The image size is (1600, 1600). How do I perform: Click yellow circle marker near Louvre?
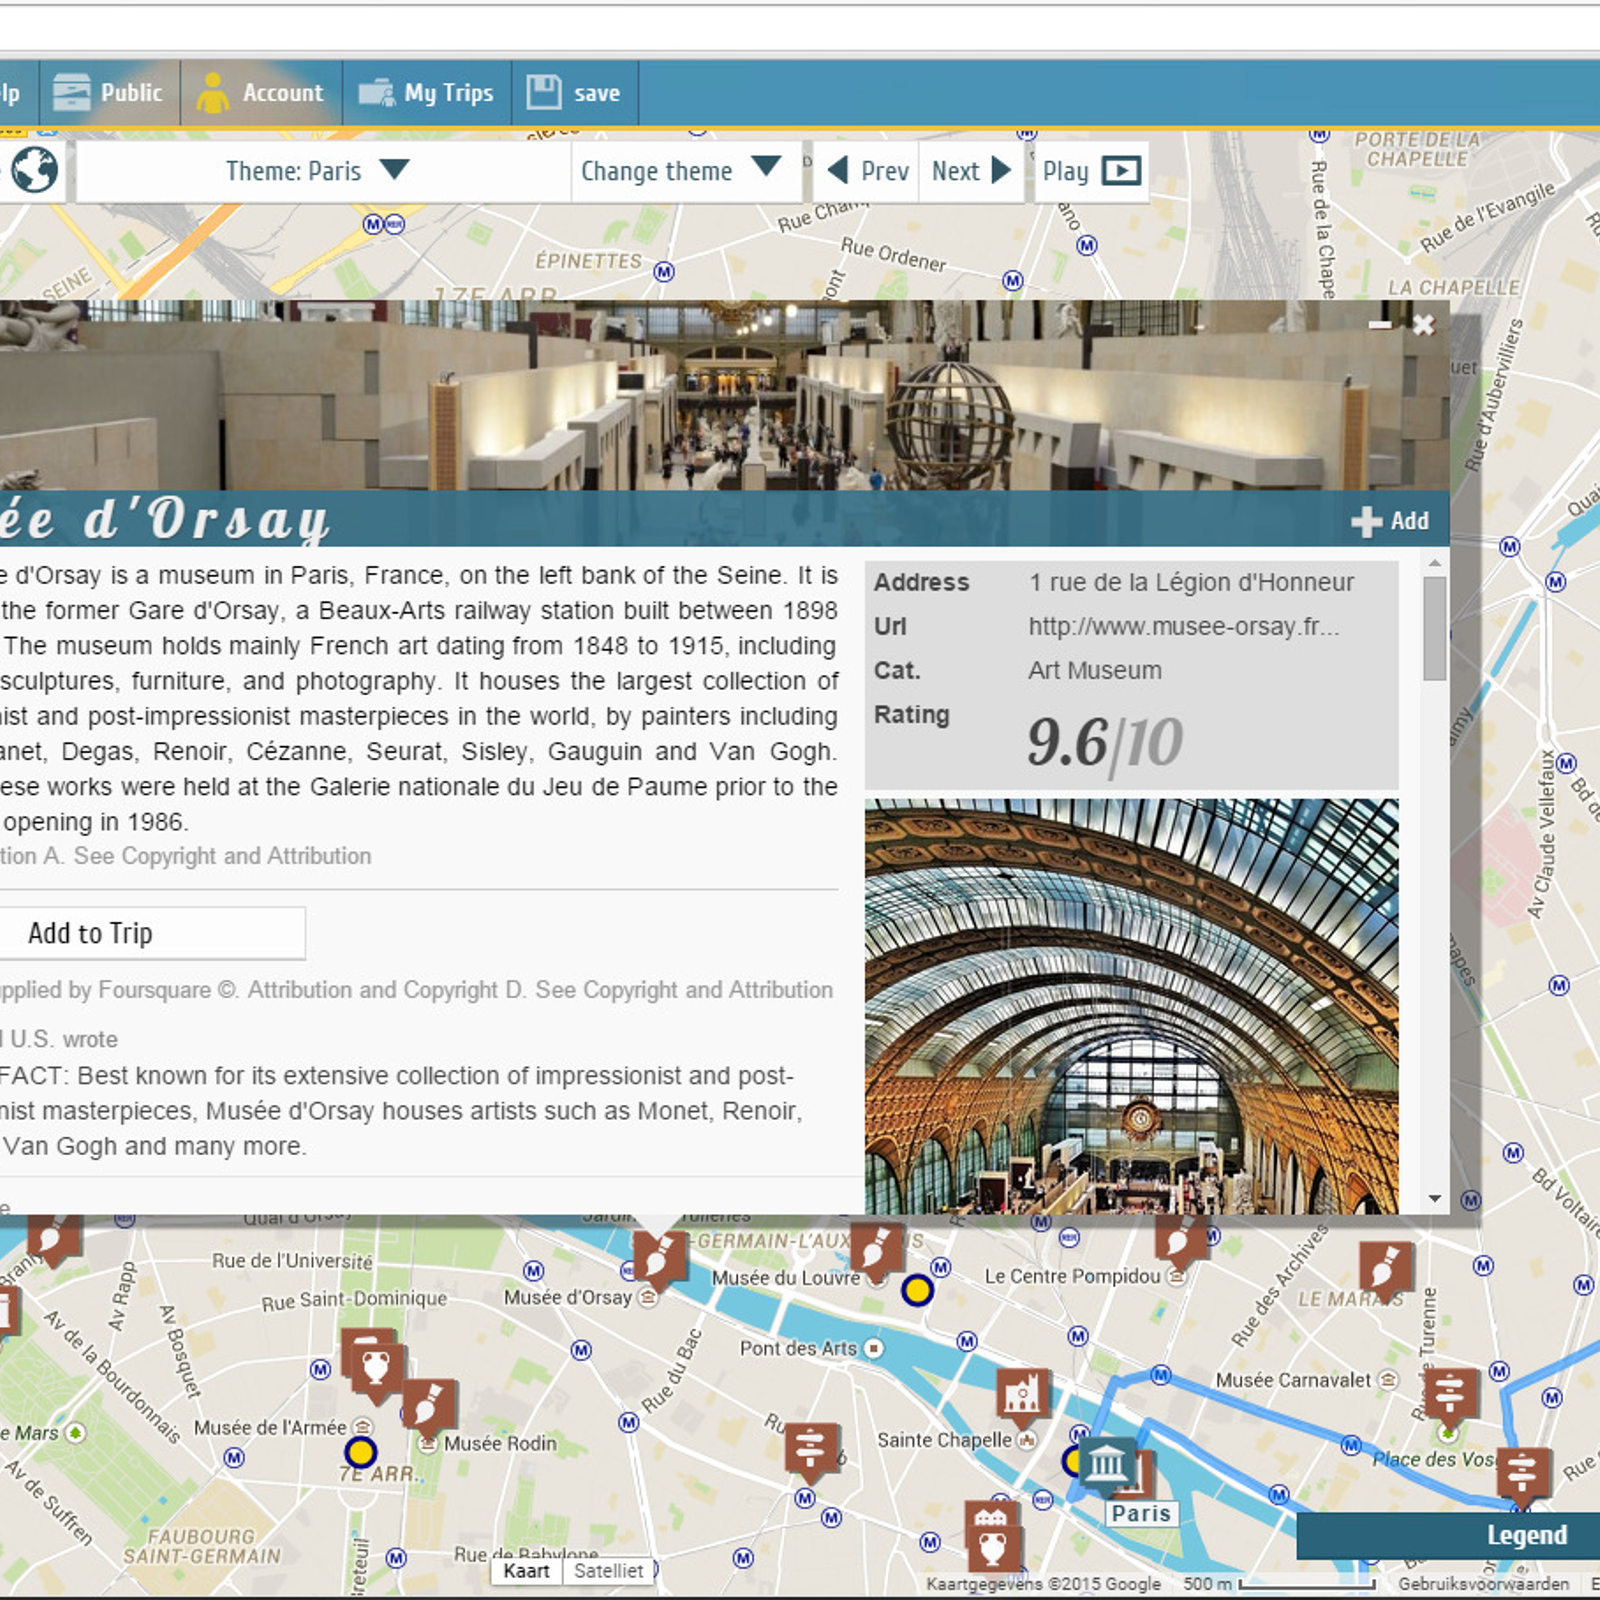click(x=917, y=1290)
